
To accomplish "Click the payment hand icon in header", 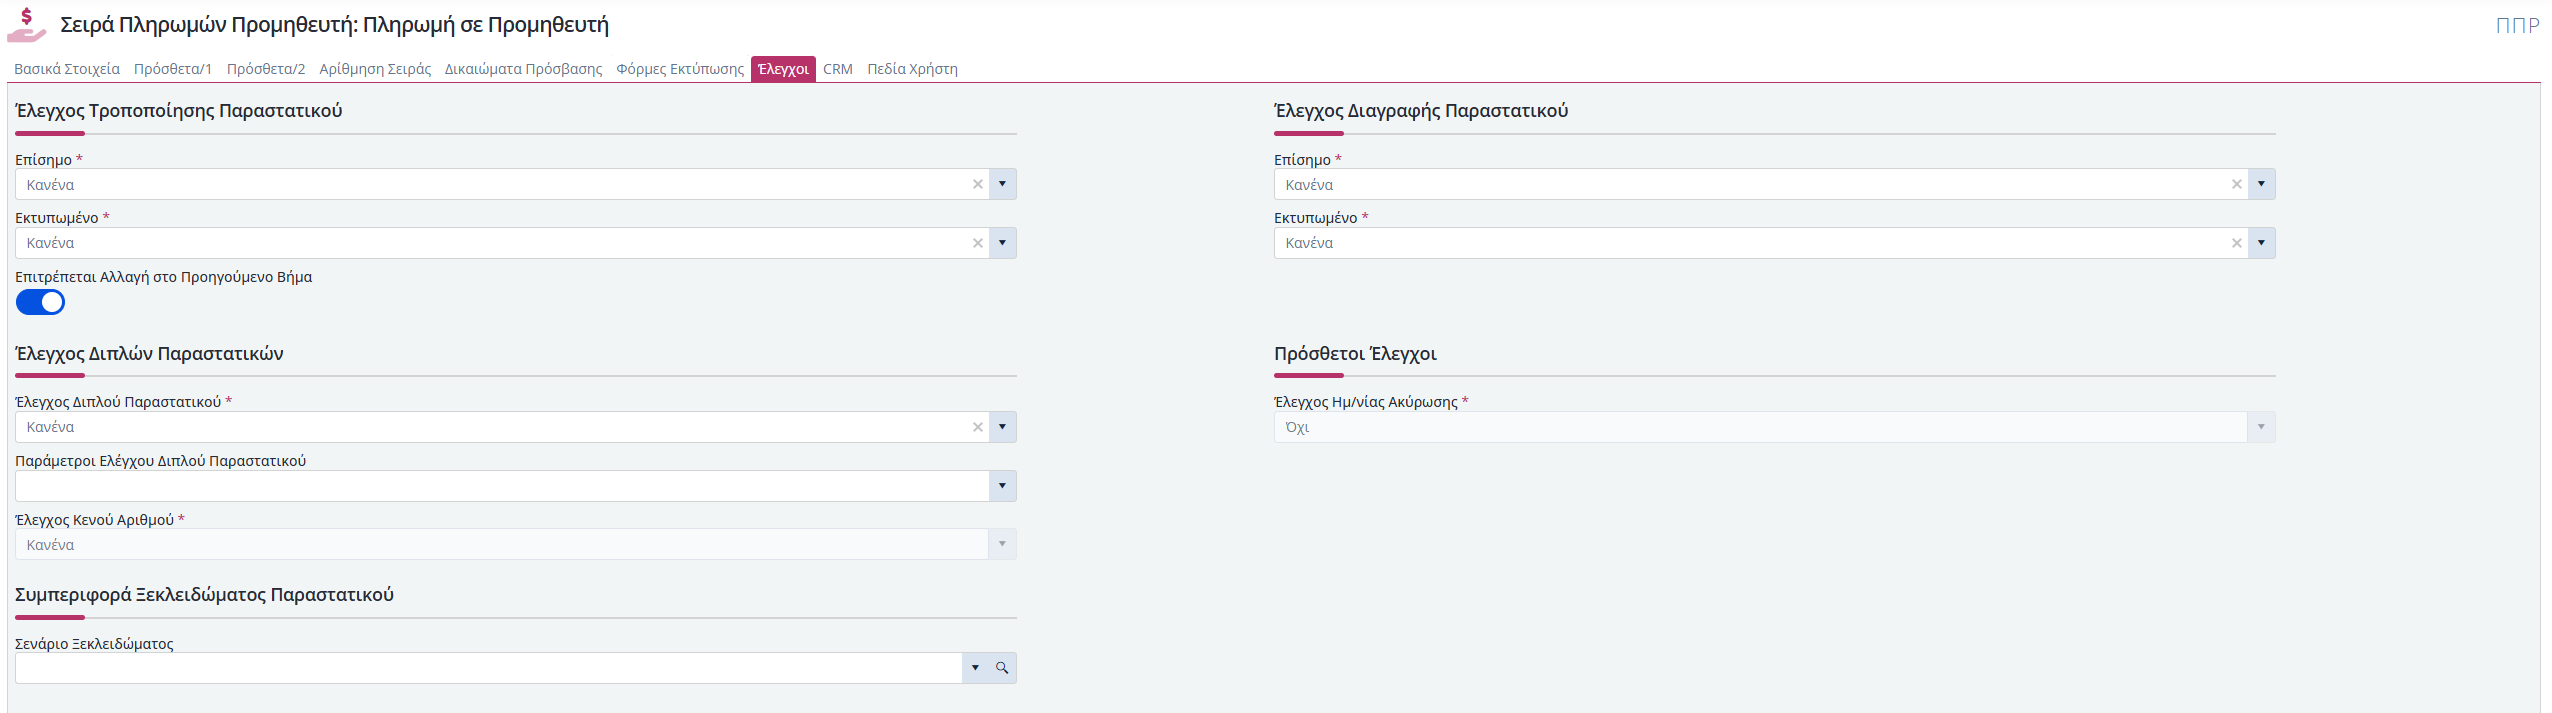I will (x=27, y=25).
